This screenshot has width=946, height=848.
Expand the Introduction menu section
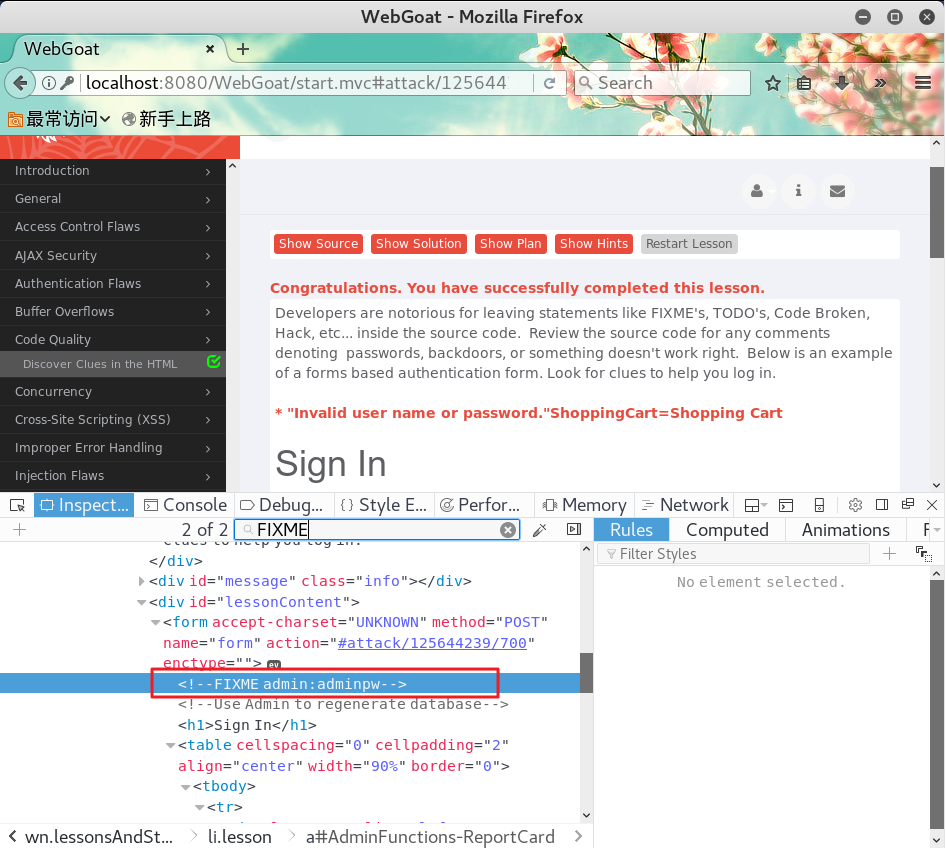(113, 171)
